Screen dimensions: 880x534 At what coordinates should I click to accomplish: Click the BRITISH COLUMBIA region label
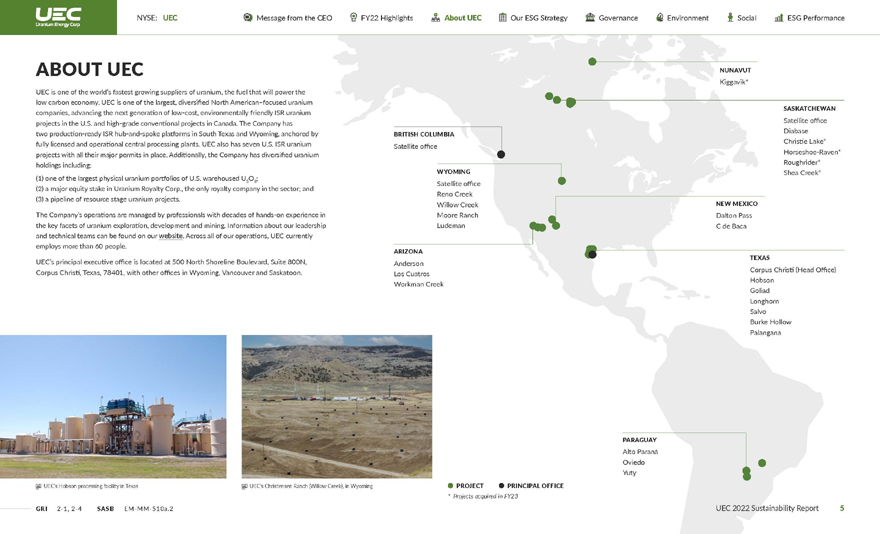424,134
